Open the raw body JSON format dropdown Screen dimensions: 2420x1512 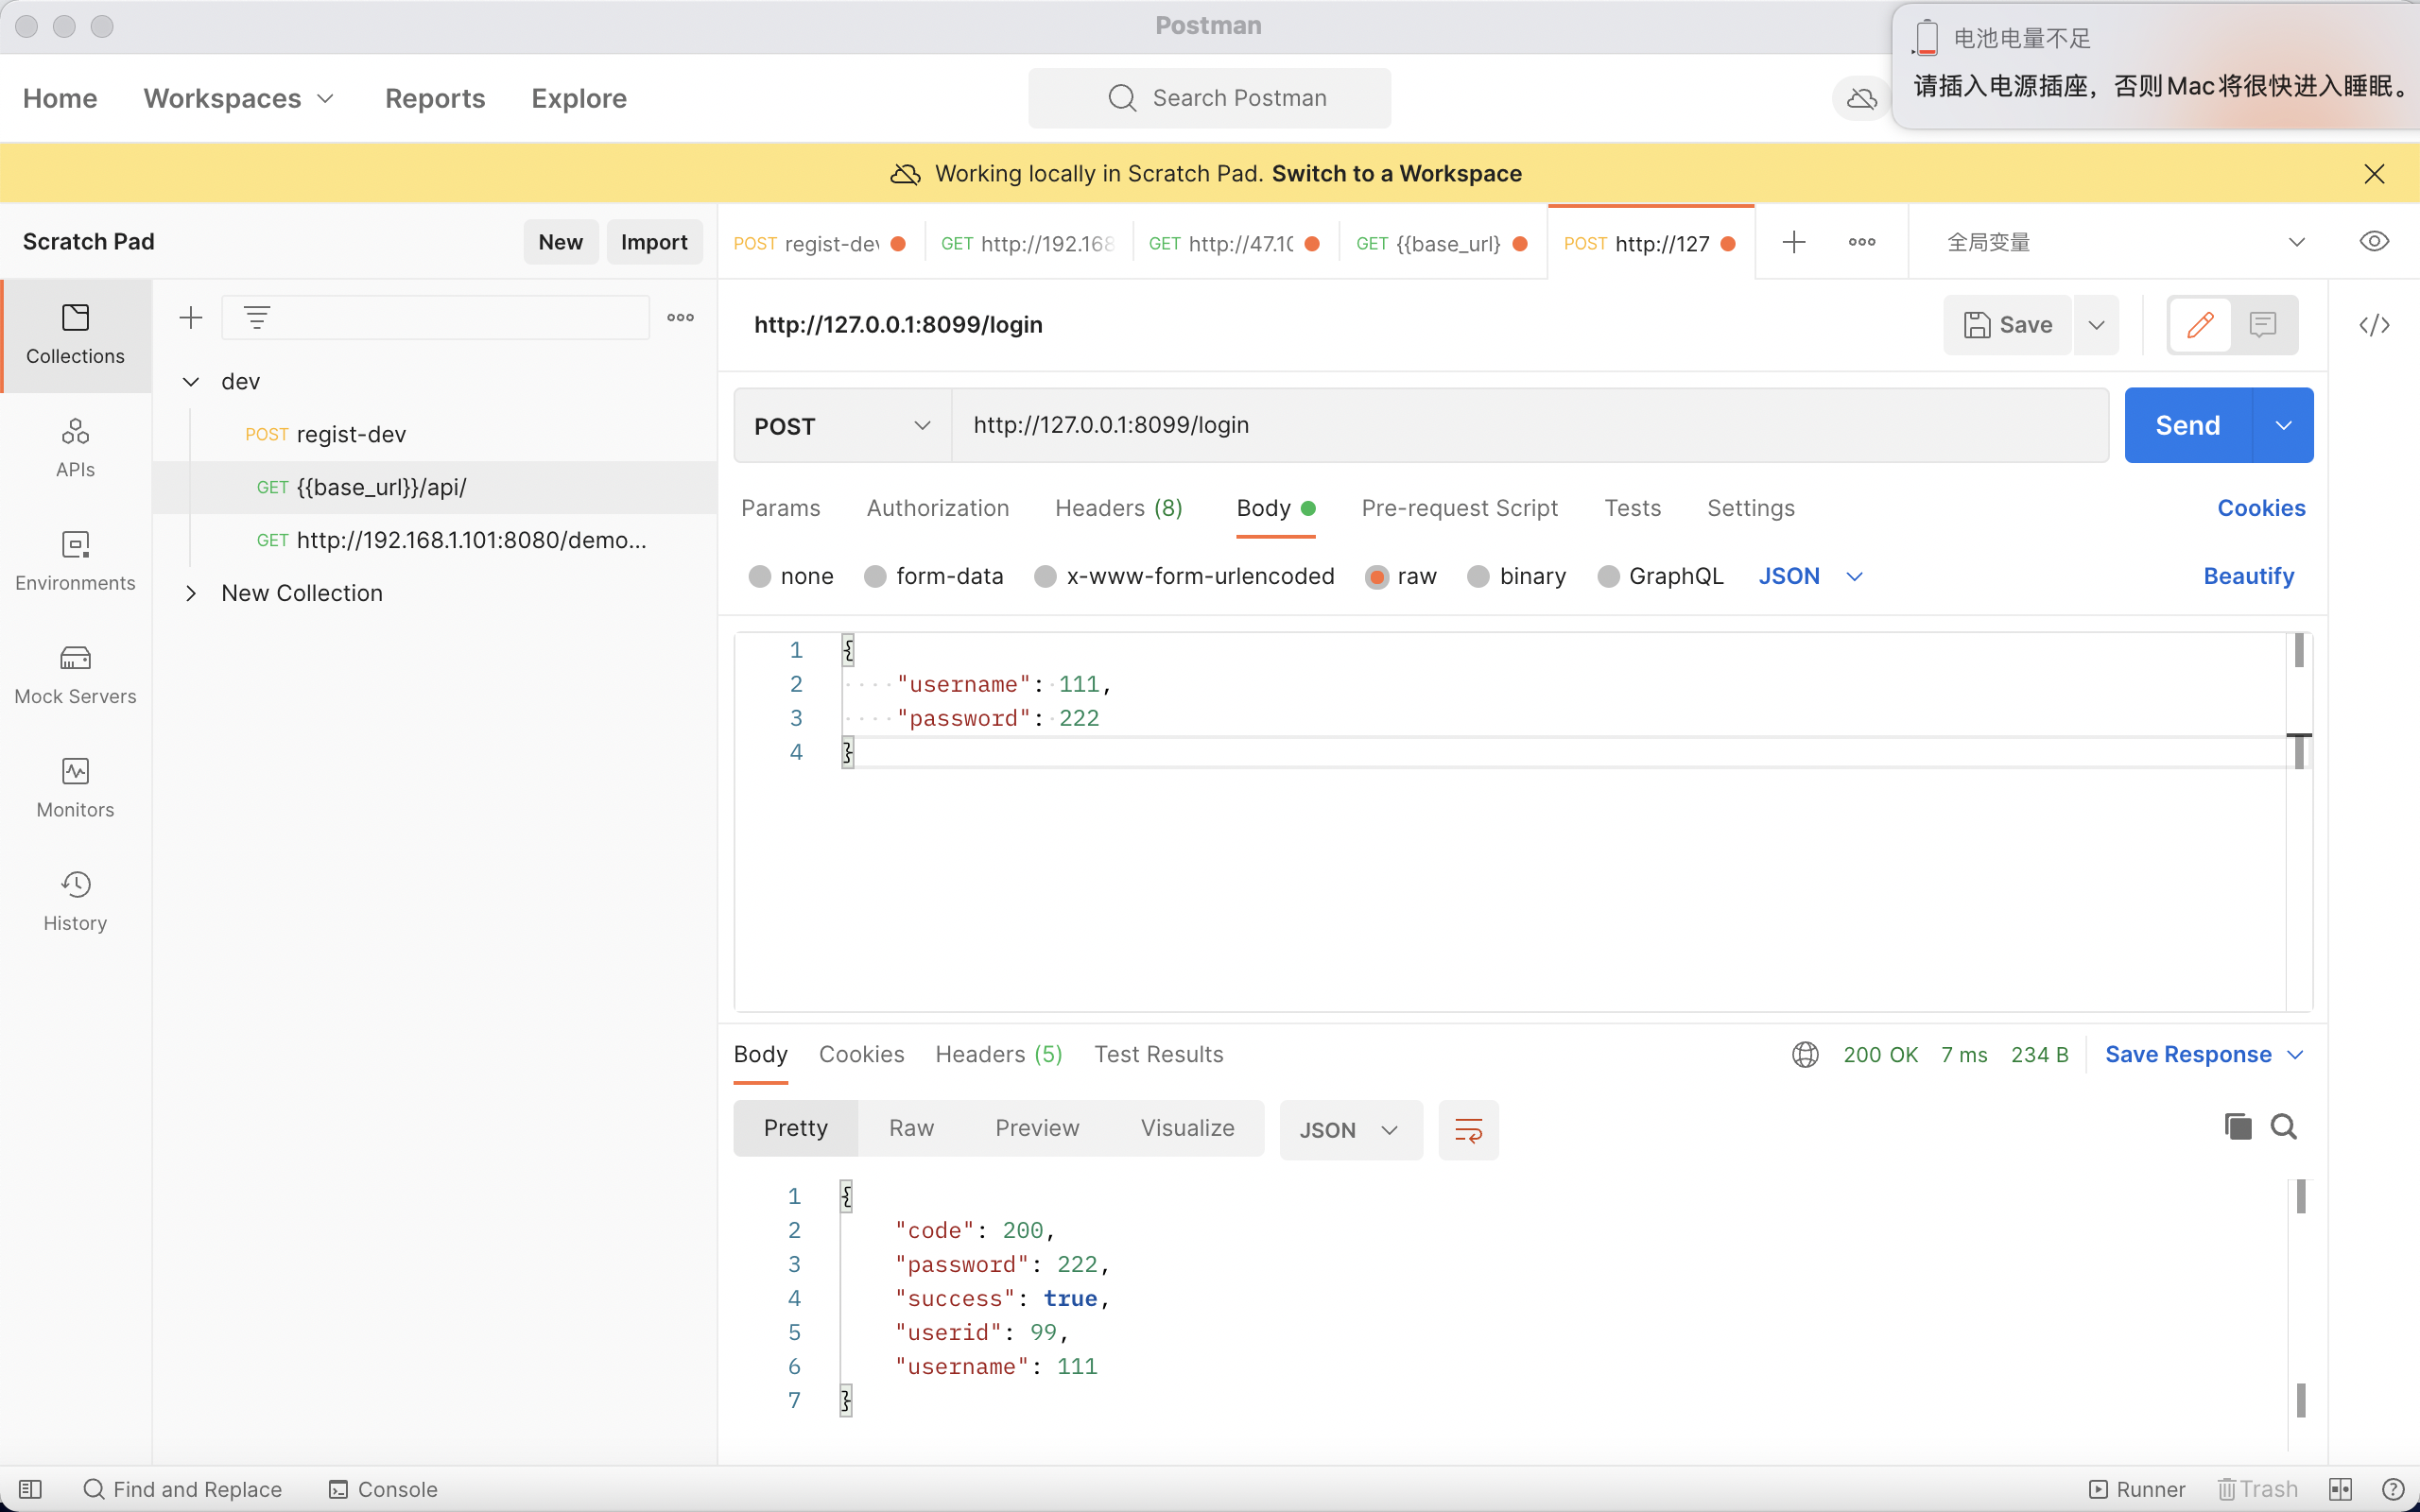pyautogui.click(x=1810, y=576)
